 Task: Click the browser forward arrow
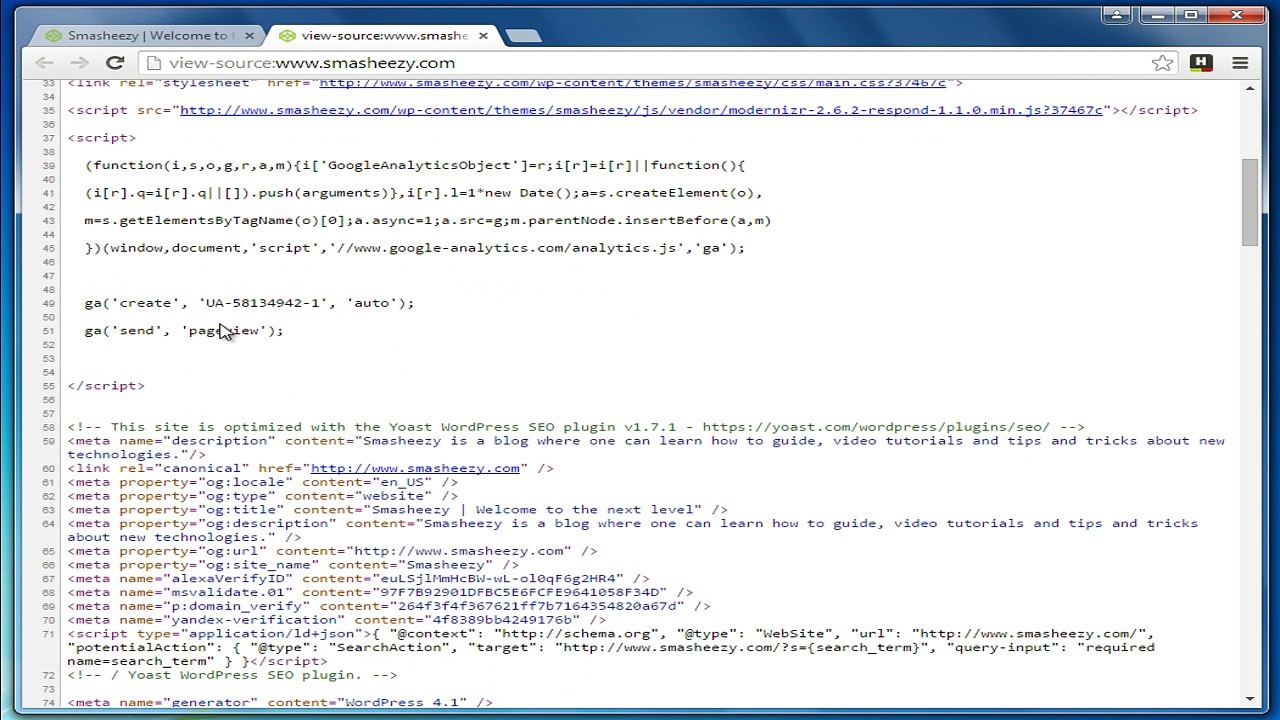point(80,63)
